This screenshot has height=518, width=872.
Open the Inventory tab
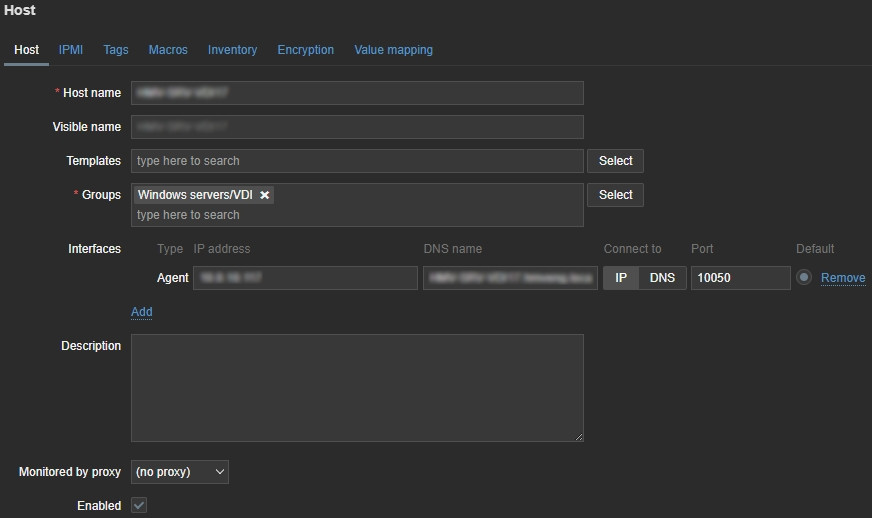click(232, 50)
